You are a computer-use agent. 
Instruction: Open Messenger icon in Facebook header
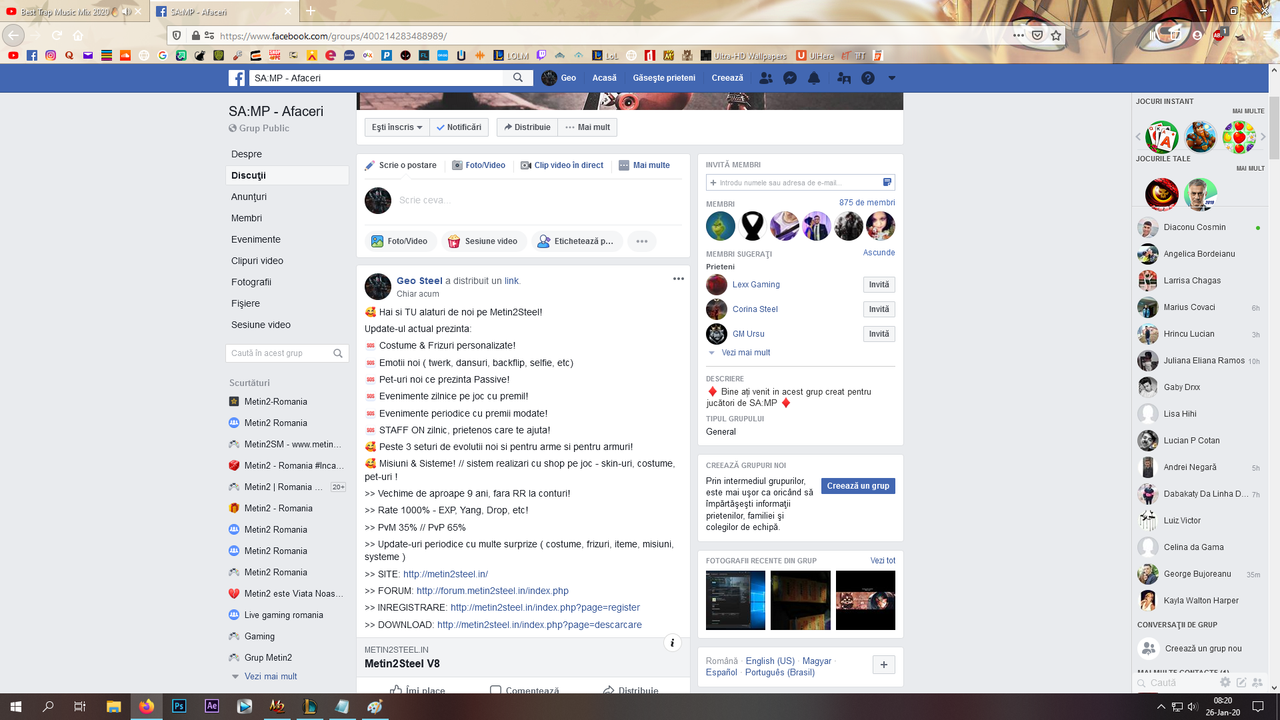tap(790, 78)
